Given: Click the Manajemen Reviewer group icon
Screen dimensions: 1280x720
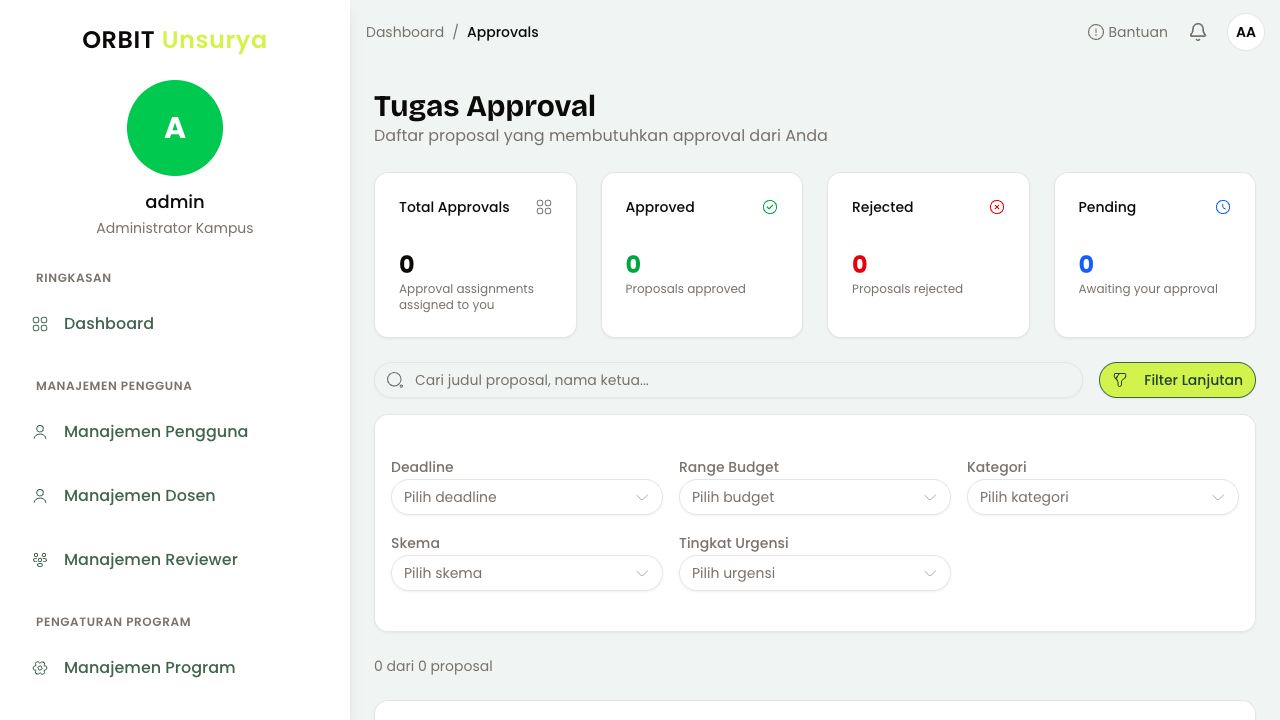Looking at the screenshot, I should pos(40,560).
